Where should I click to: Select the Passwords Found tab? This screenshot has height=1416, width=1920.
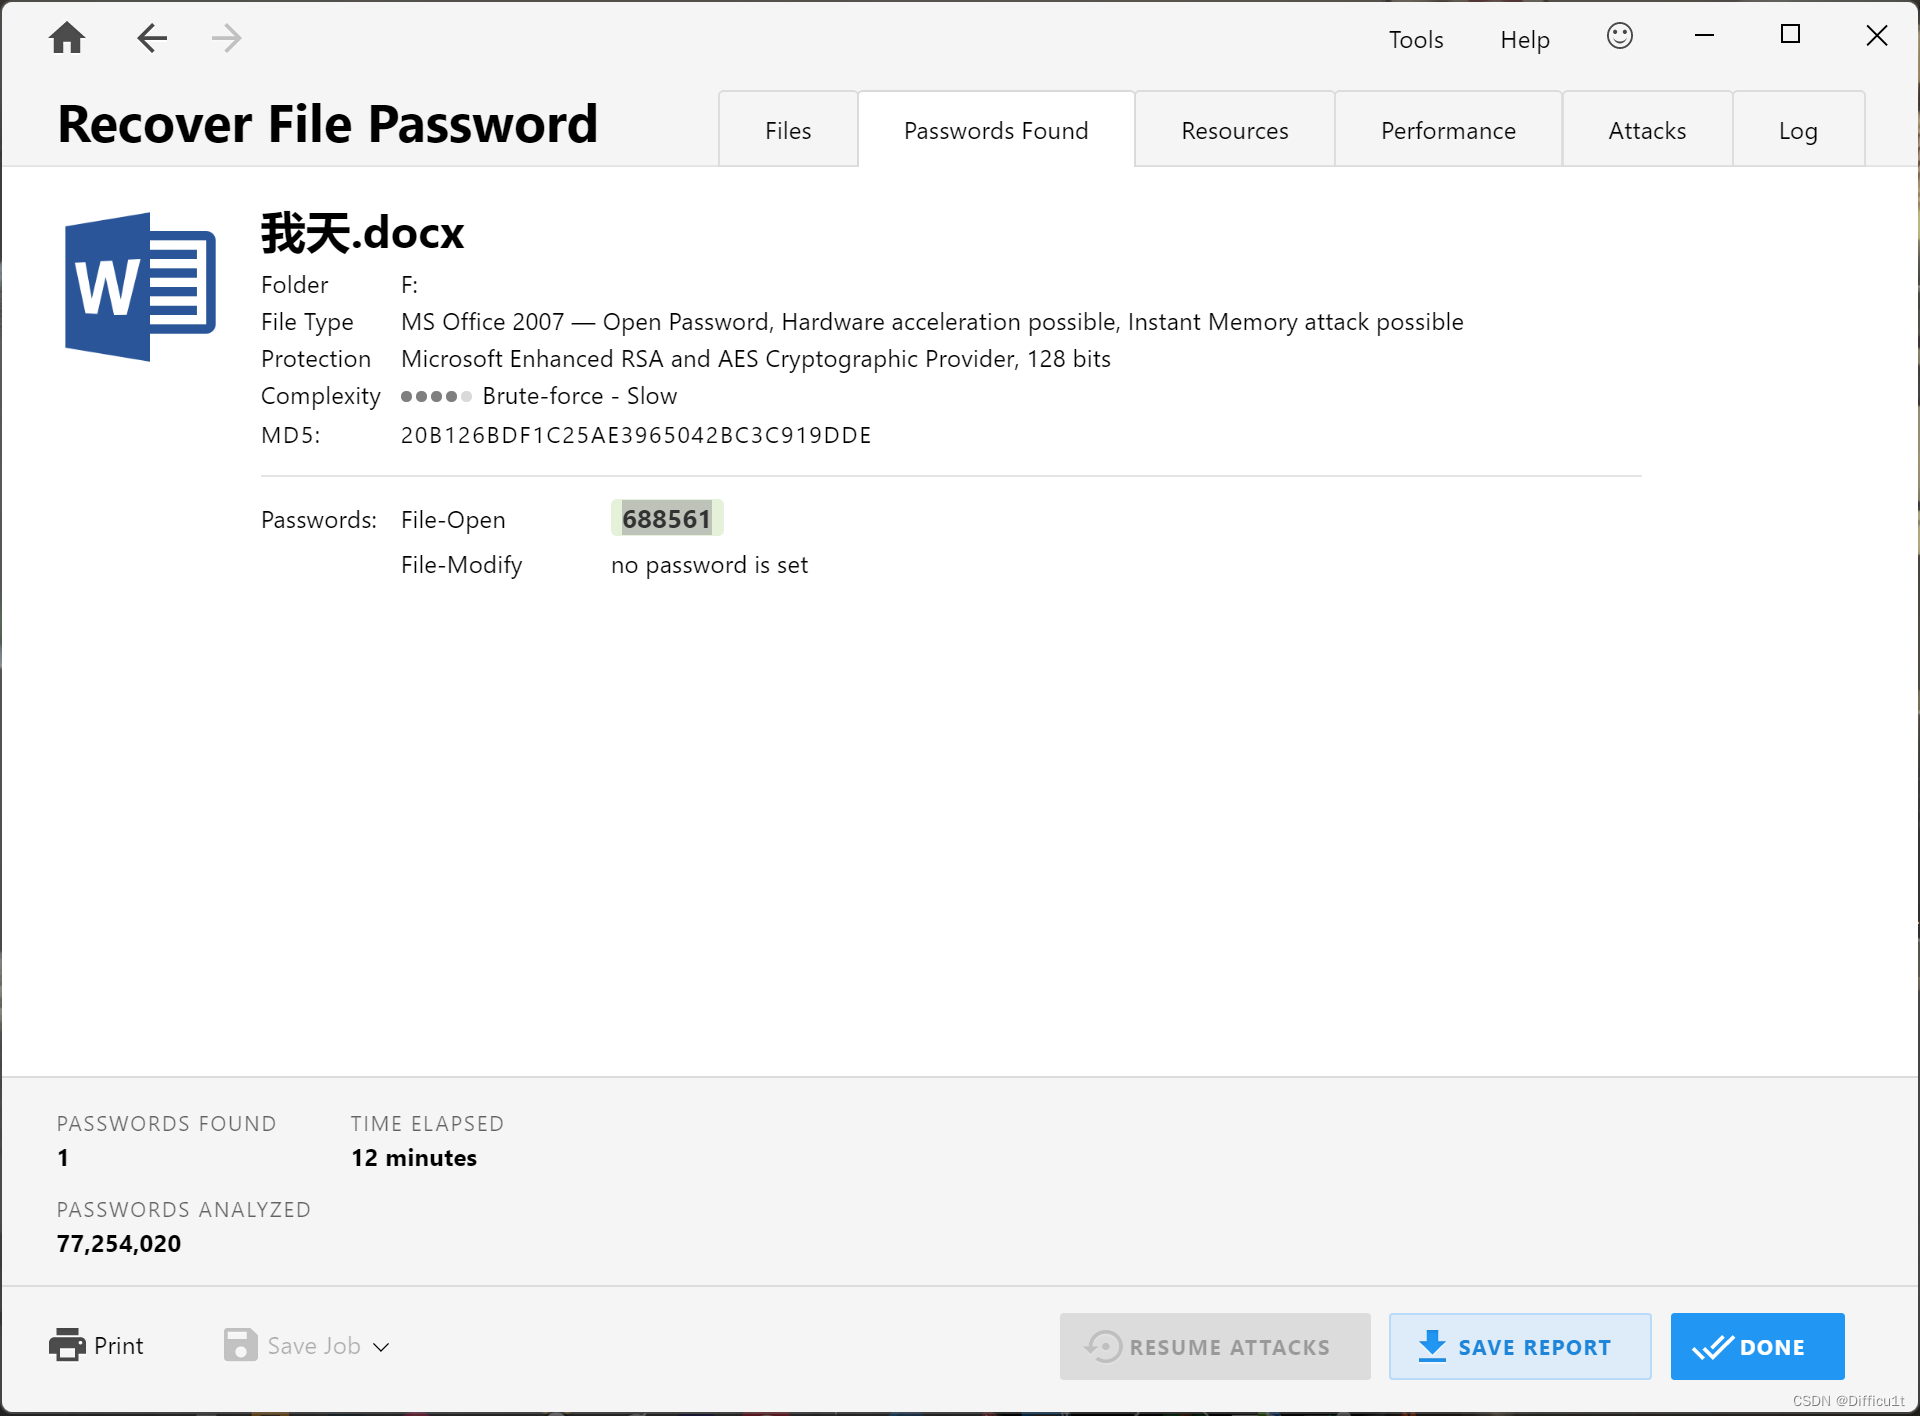click(x=995, y=131)
